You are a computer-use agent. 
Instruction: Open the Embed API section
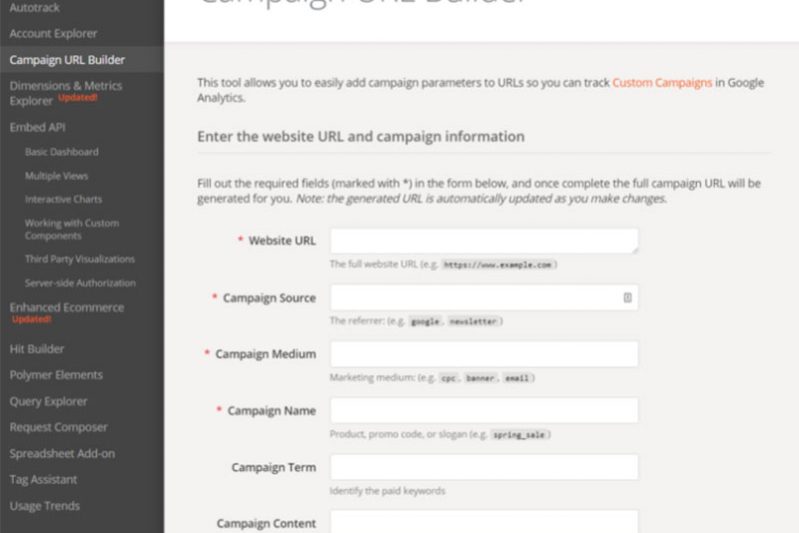[x=38, y=127]
